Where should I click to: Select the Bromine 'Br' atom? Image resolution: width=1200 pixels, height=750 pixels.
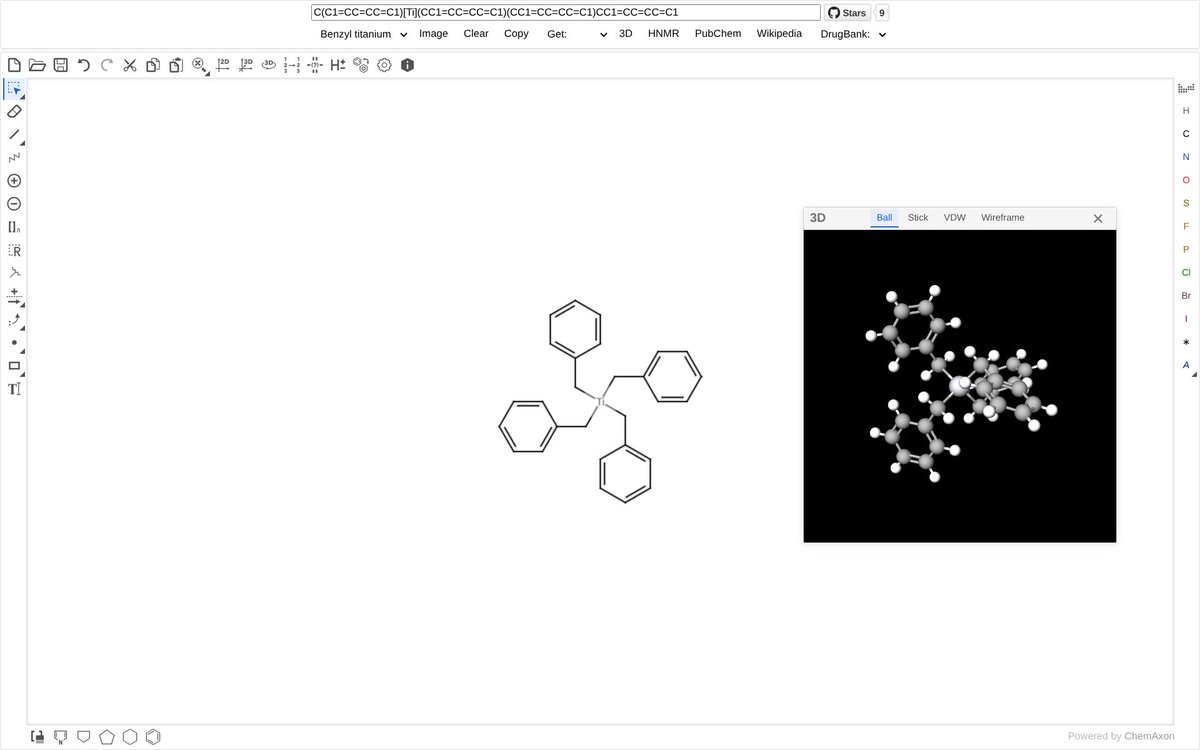(1186, 295)
